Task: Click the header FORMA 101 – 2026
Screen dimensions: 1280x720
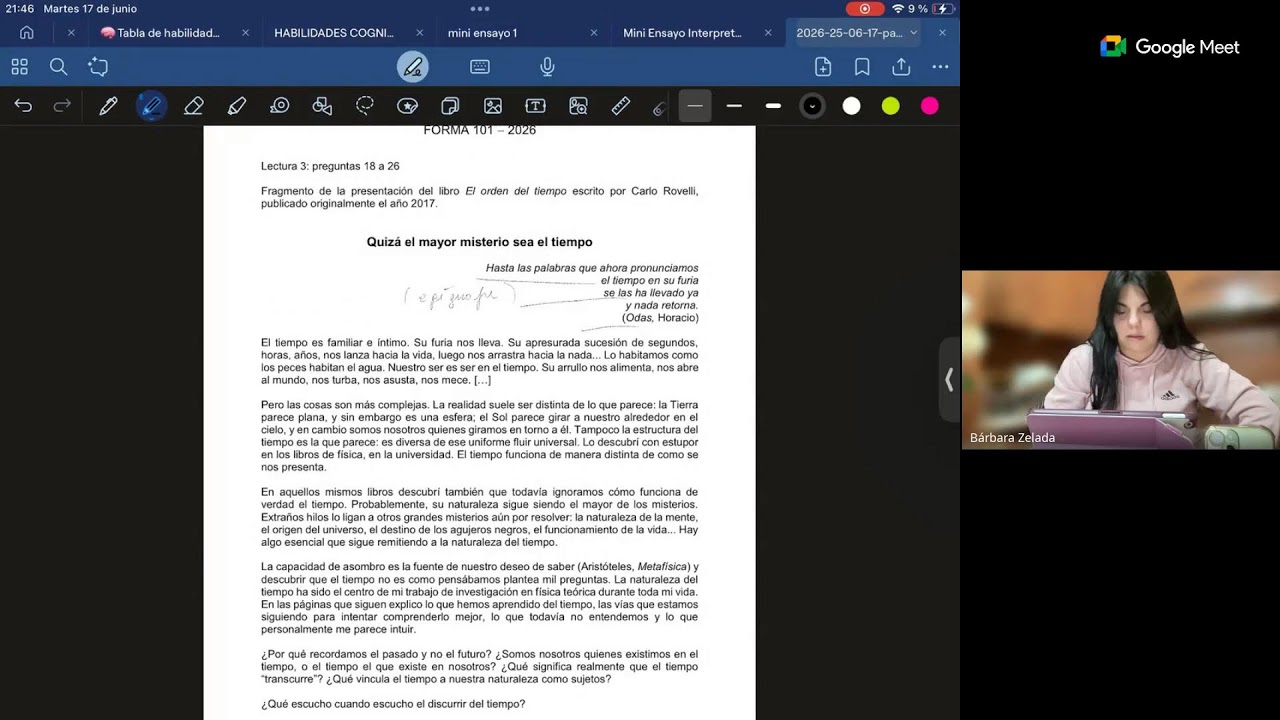Action: point(479,130)
